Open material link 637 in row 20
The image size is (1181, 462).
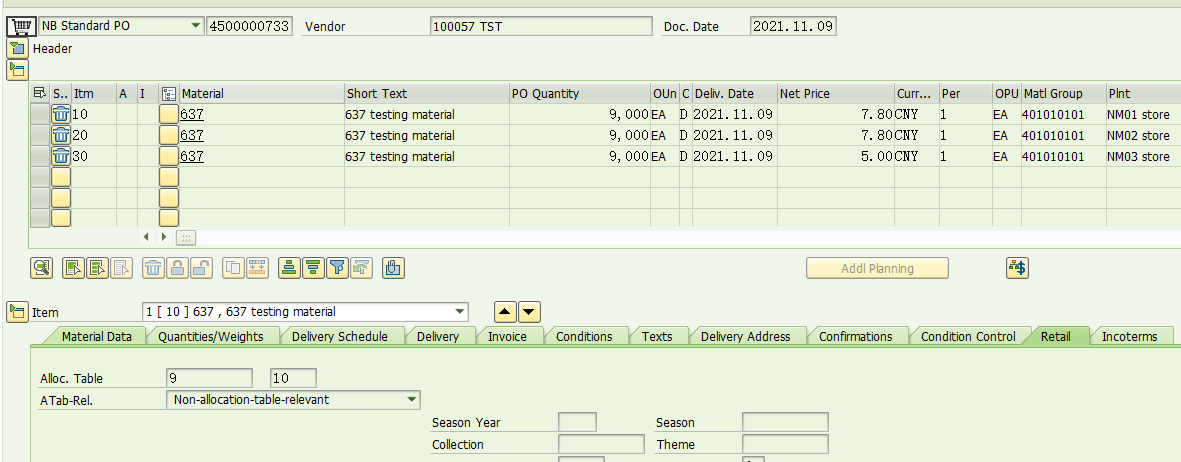tap(192, 136)
